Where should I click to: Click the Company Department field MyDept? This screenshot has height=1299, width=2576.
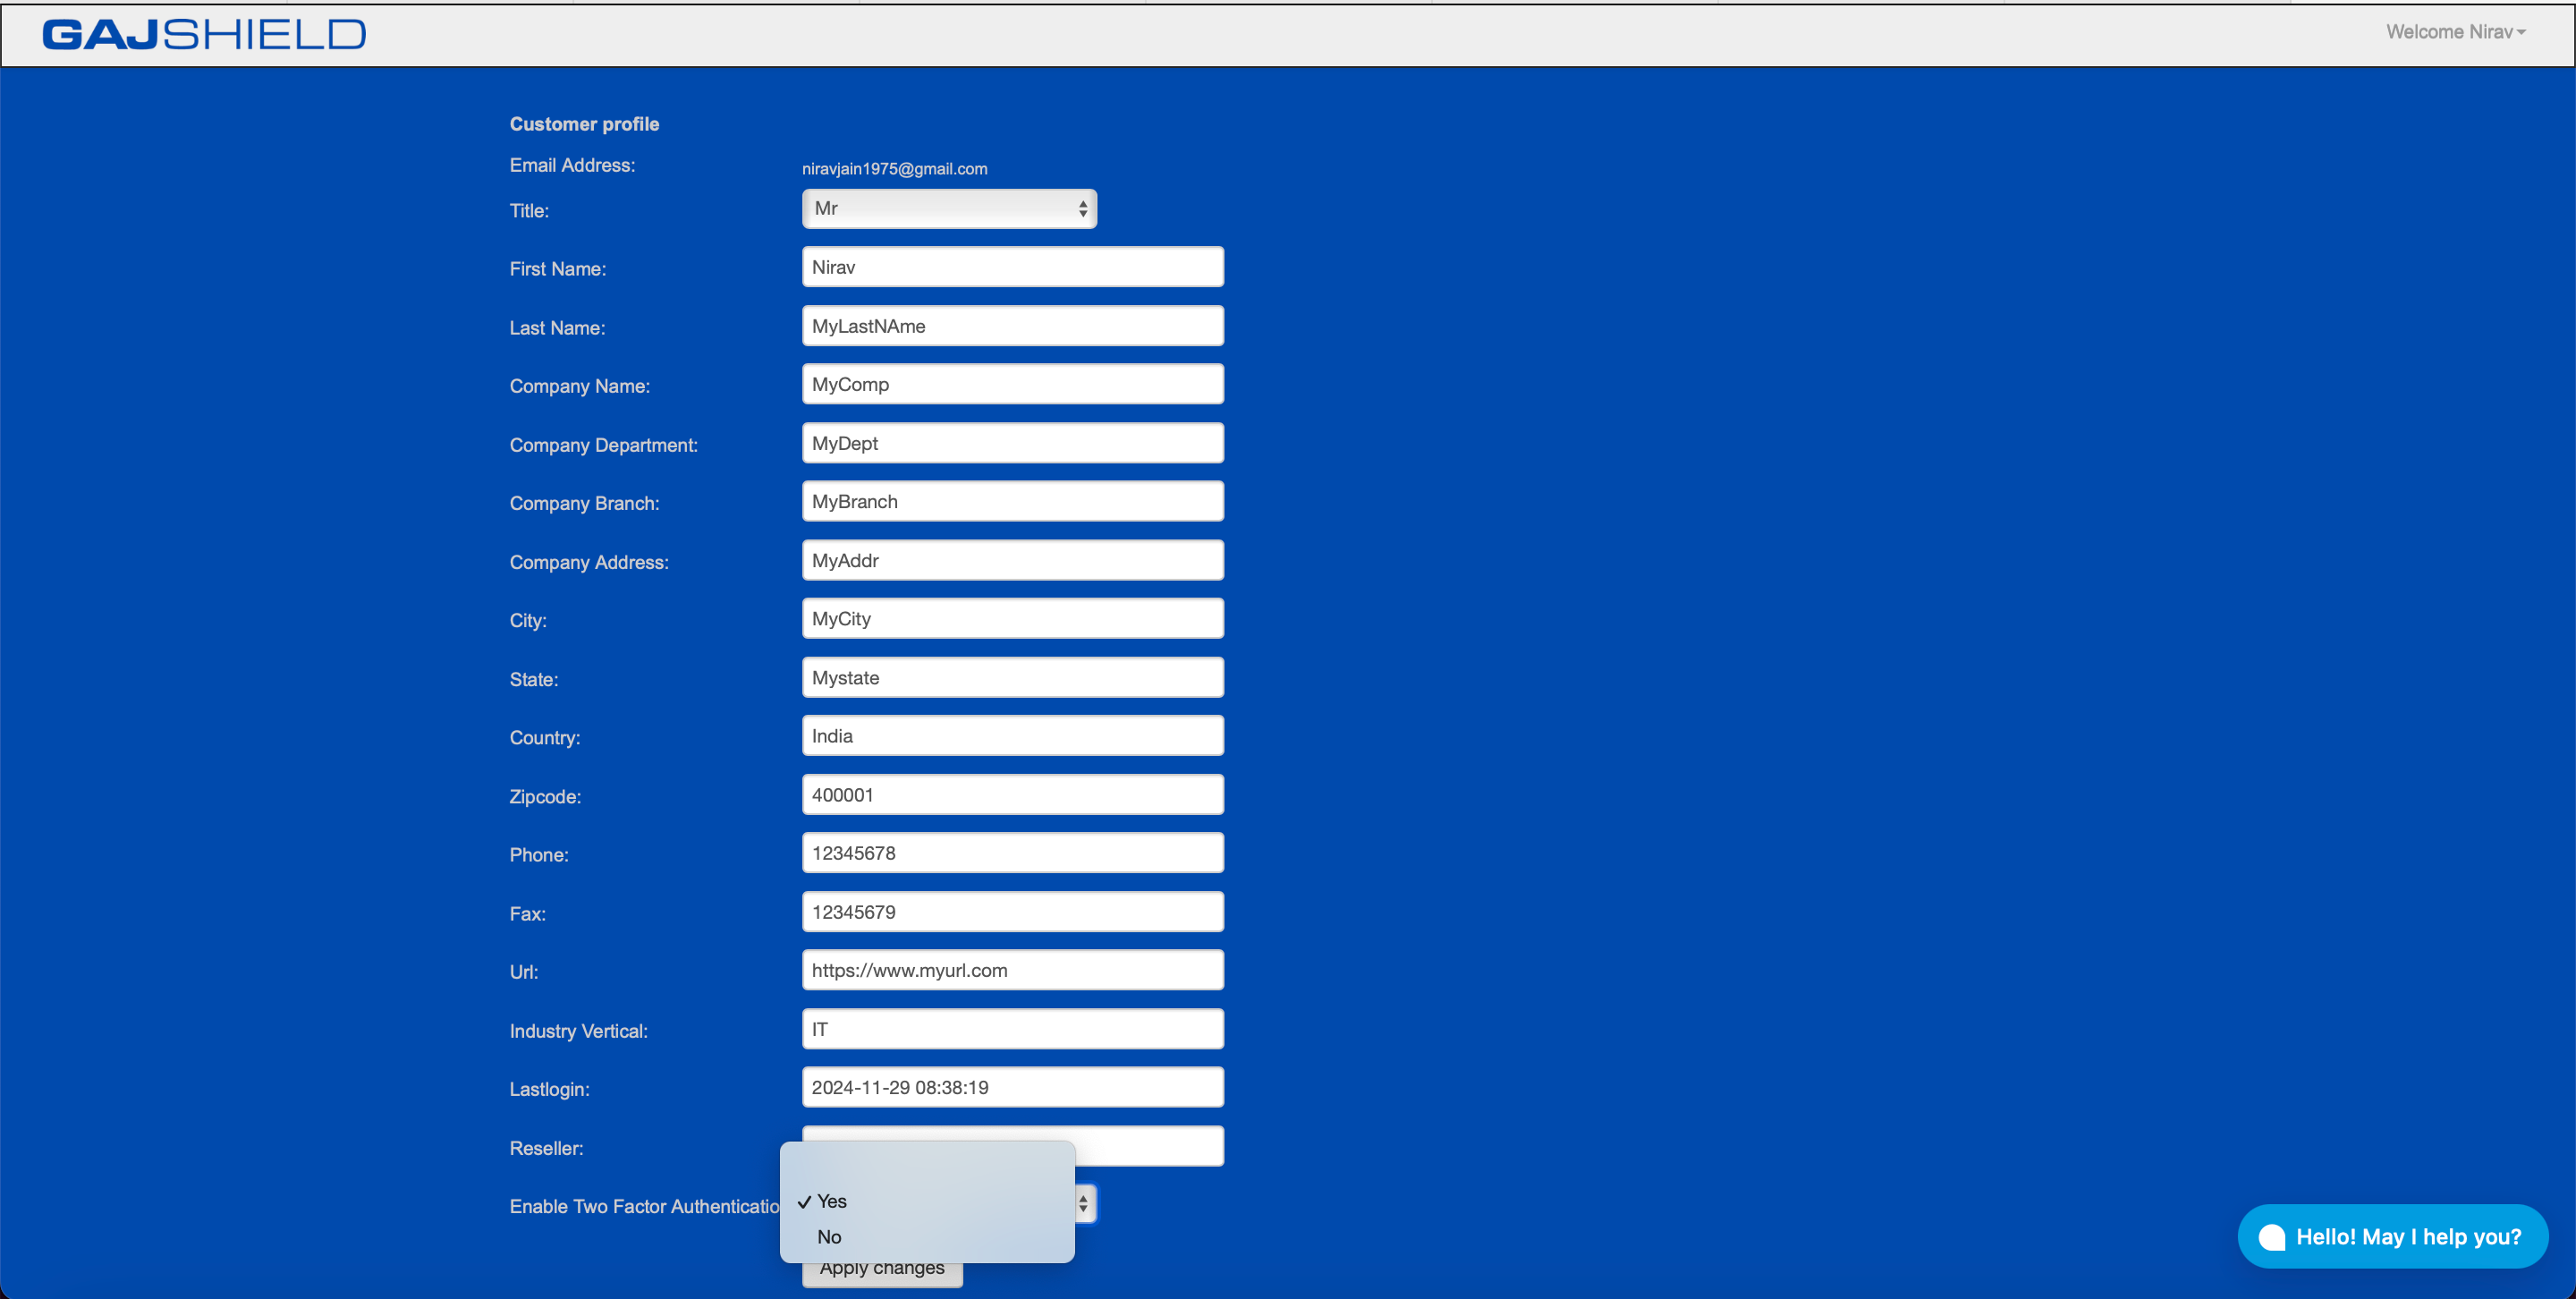point(1012,443)
